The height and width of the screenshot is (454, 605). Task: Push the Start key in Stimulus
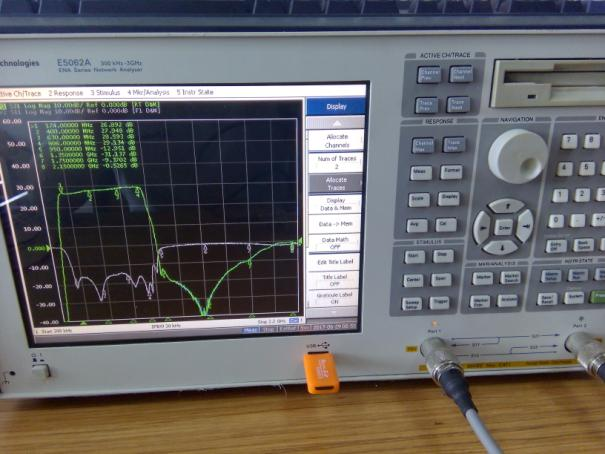pos(415,257)
